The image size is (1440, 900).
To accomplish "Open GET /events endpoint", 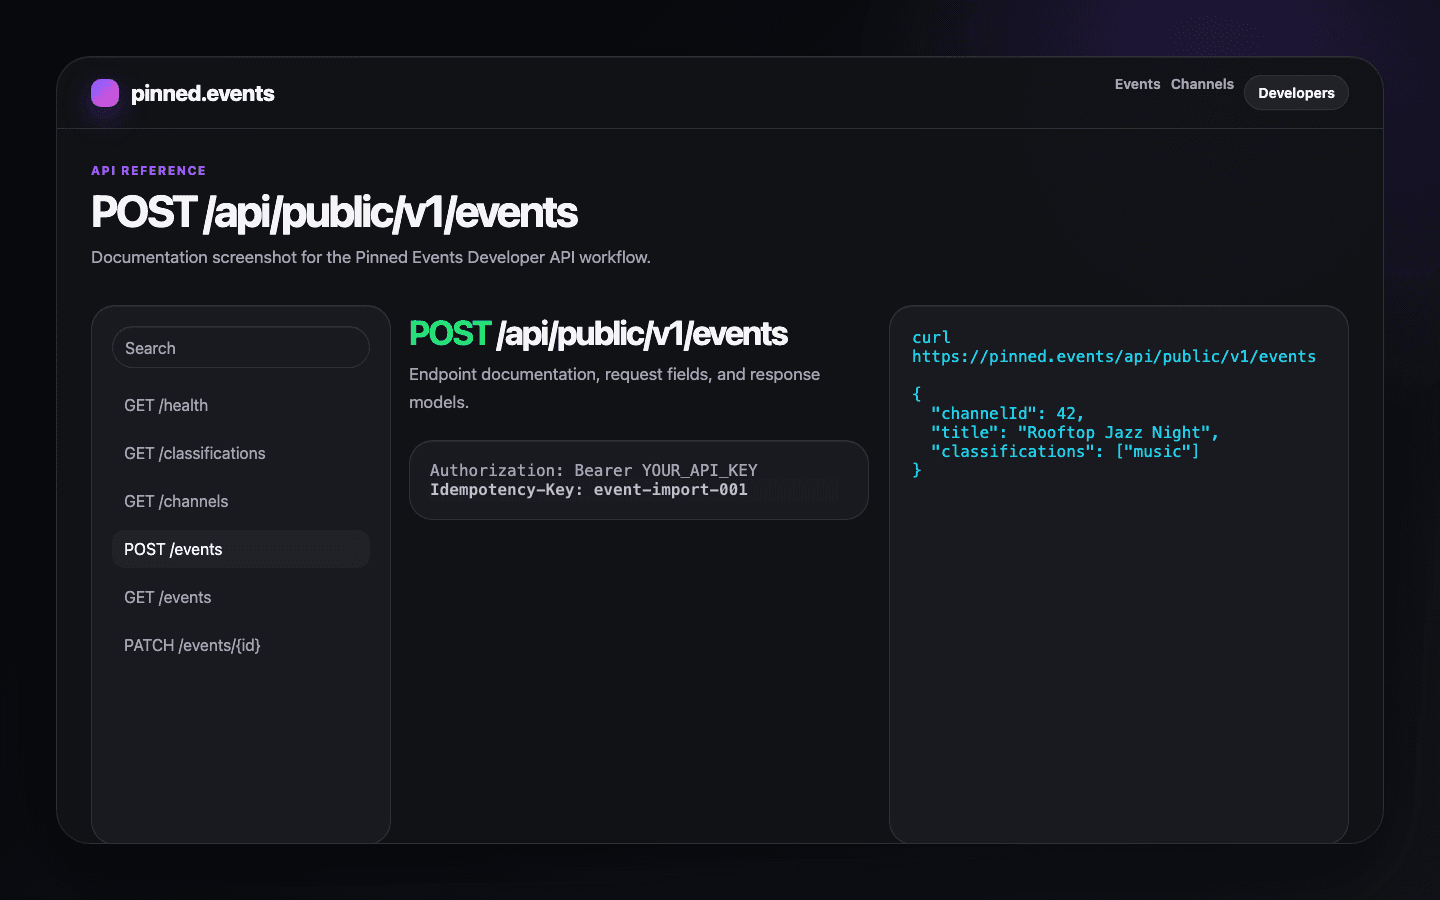I will (x=241, y=597).
